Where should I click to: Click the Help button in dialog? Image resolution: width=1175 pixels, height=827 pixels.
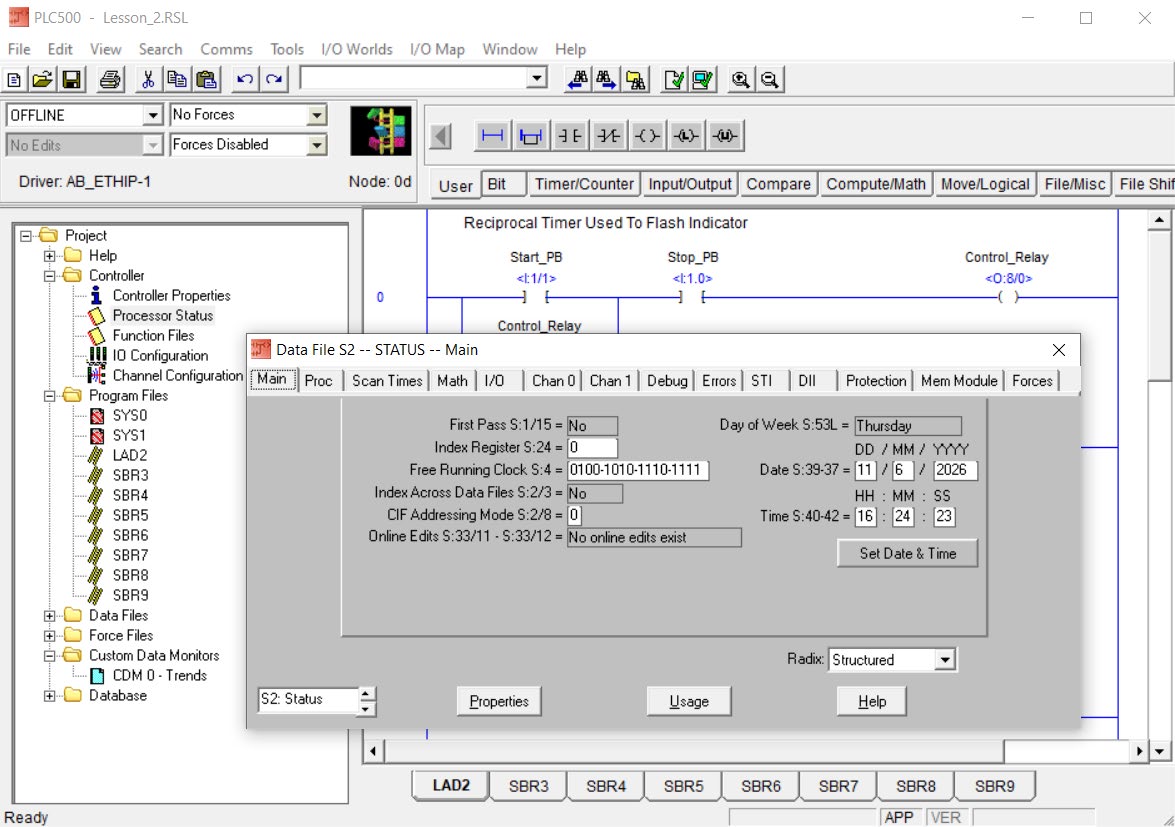pyautogui.click(x=872, y=702)
